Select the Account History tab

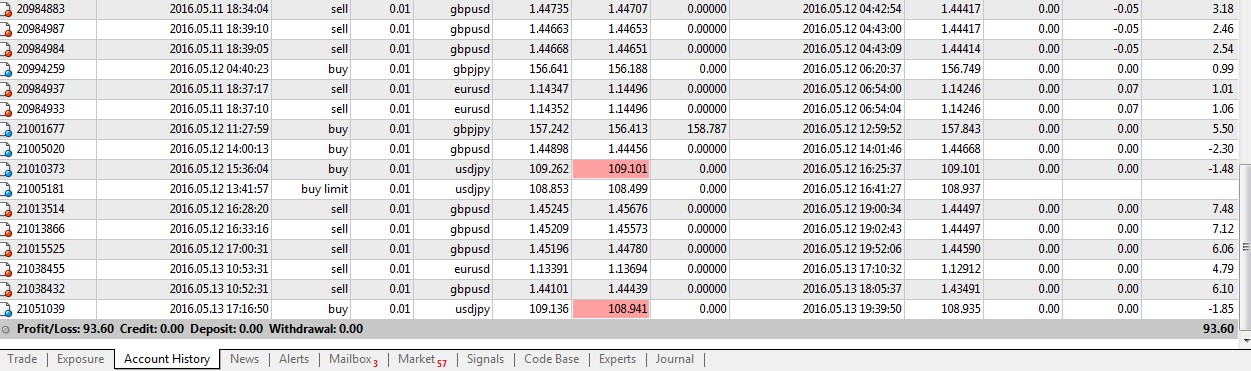click(167, 359)
